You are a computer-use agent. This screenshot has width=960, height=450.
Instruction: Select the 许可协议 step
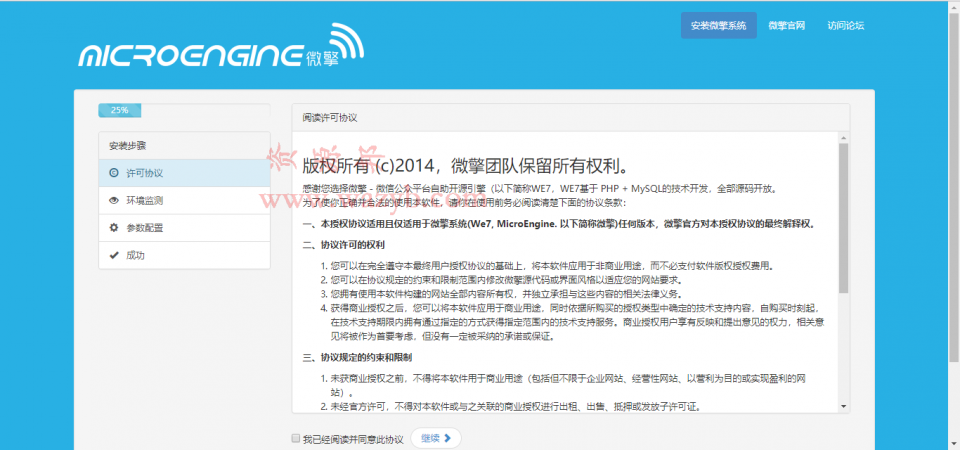[184, 173]
